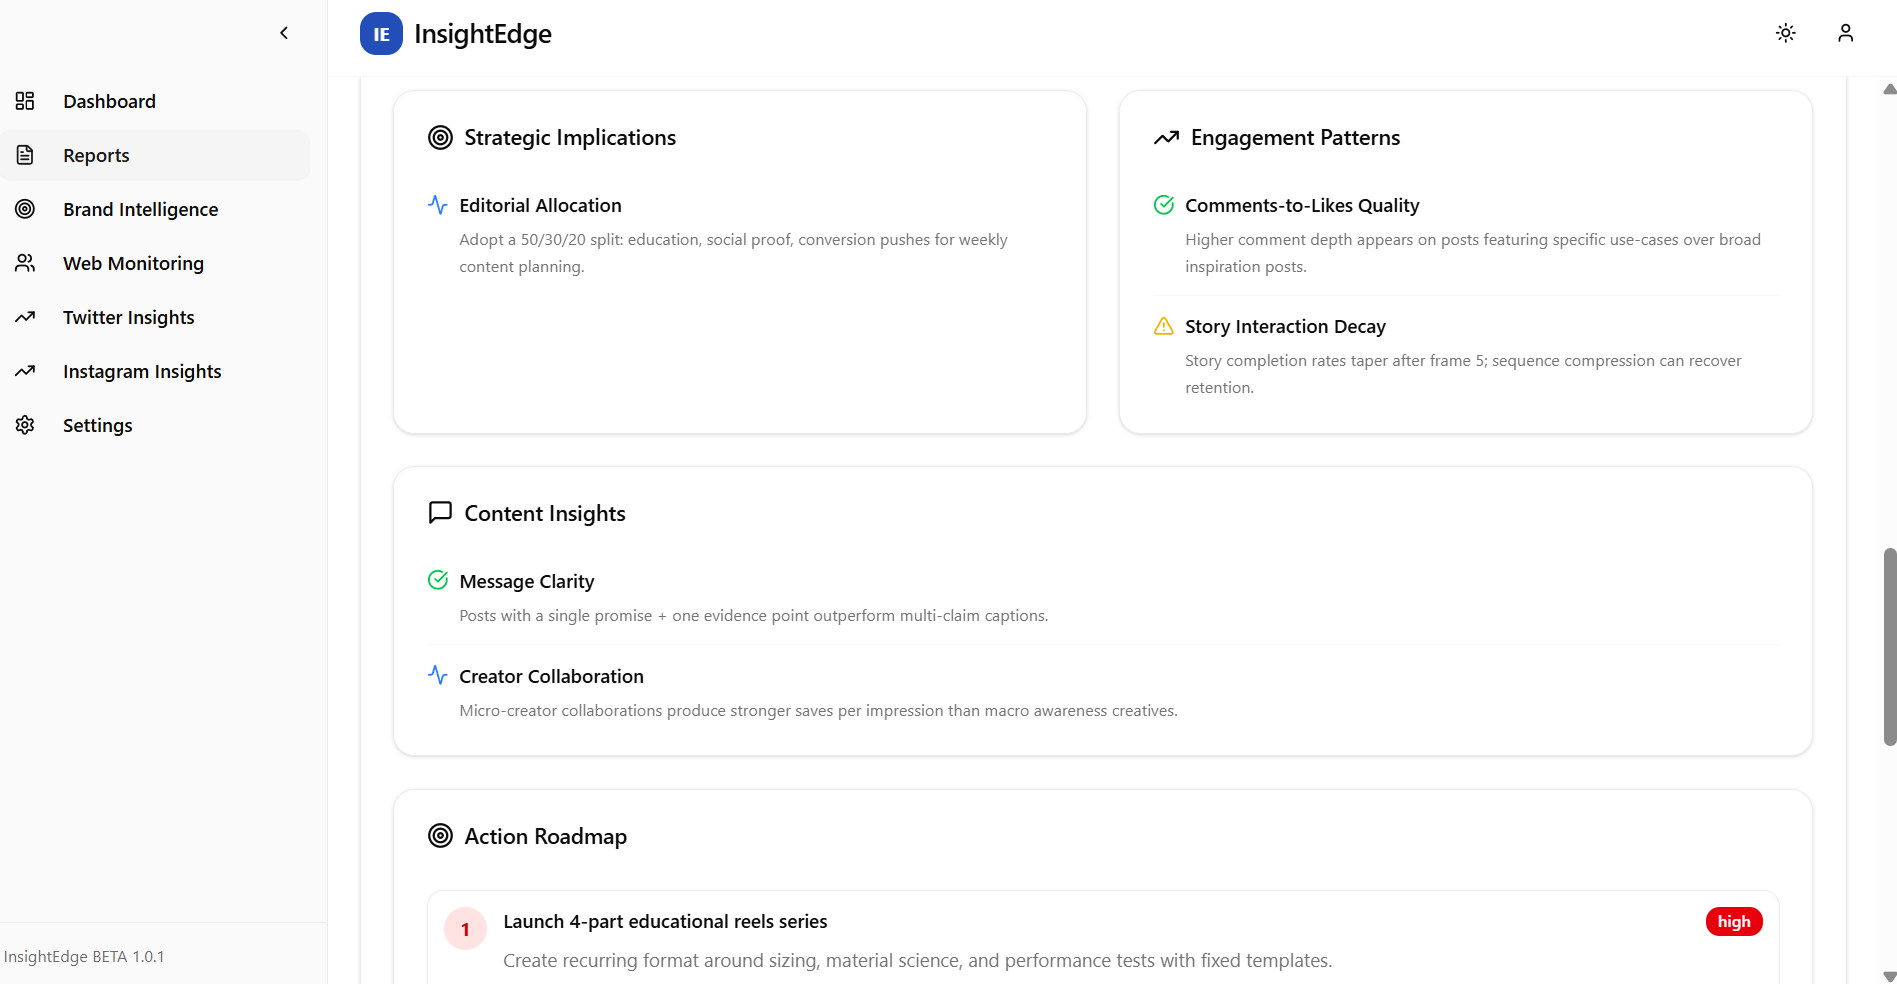Click the Engagement Patterns trending icon
Image resolution: width=1897 pixels, height=984 pixels.
click(x=1165, y=137)
